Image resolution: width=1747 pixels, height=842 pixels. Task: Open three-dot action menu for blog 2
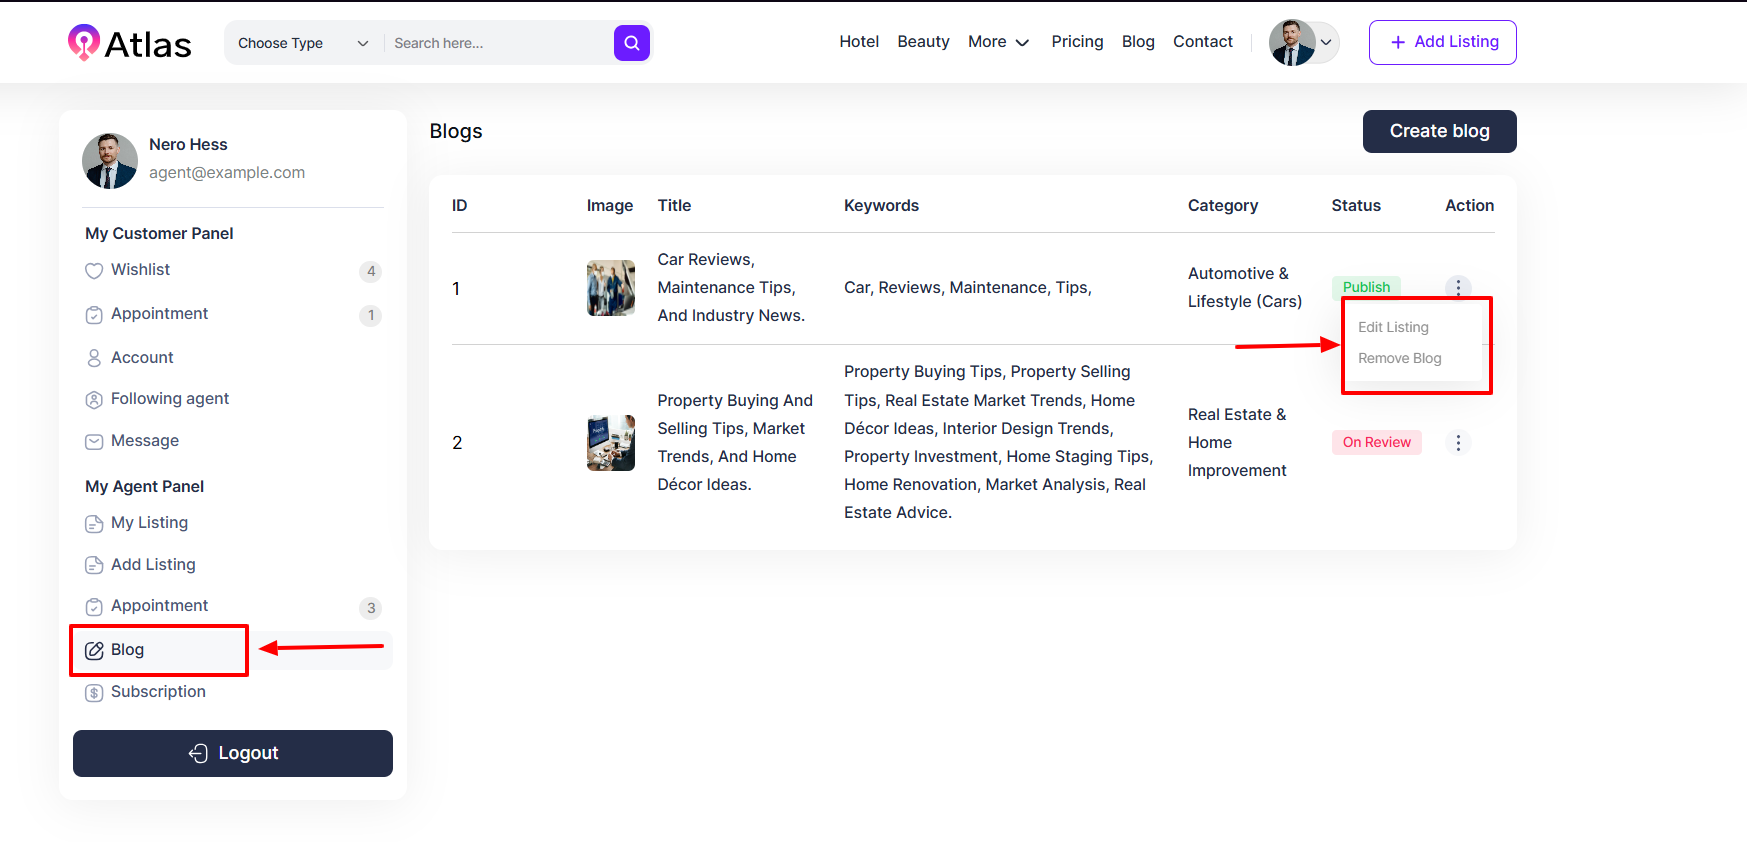(x=1458, y=443)
